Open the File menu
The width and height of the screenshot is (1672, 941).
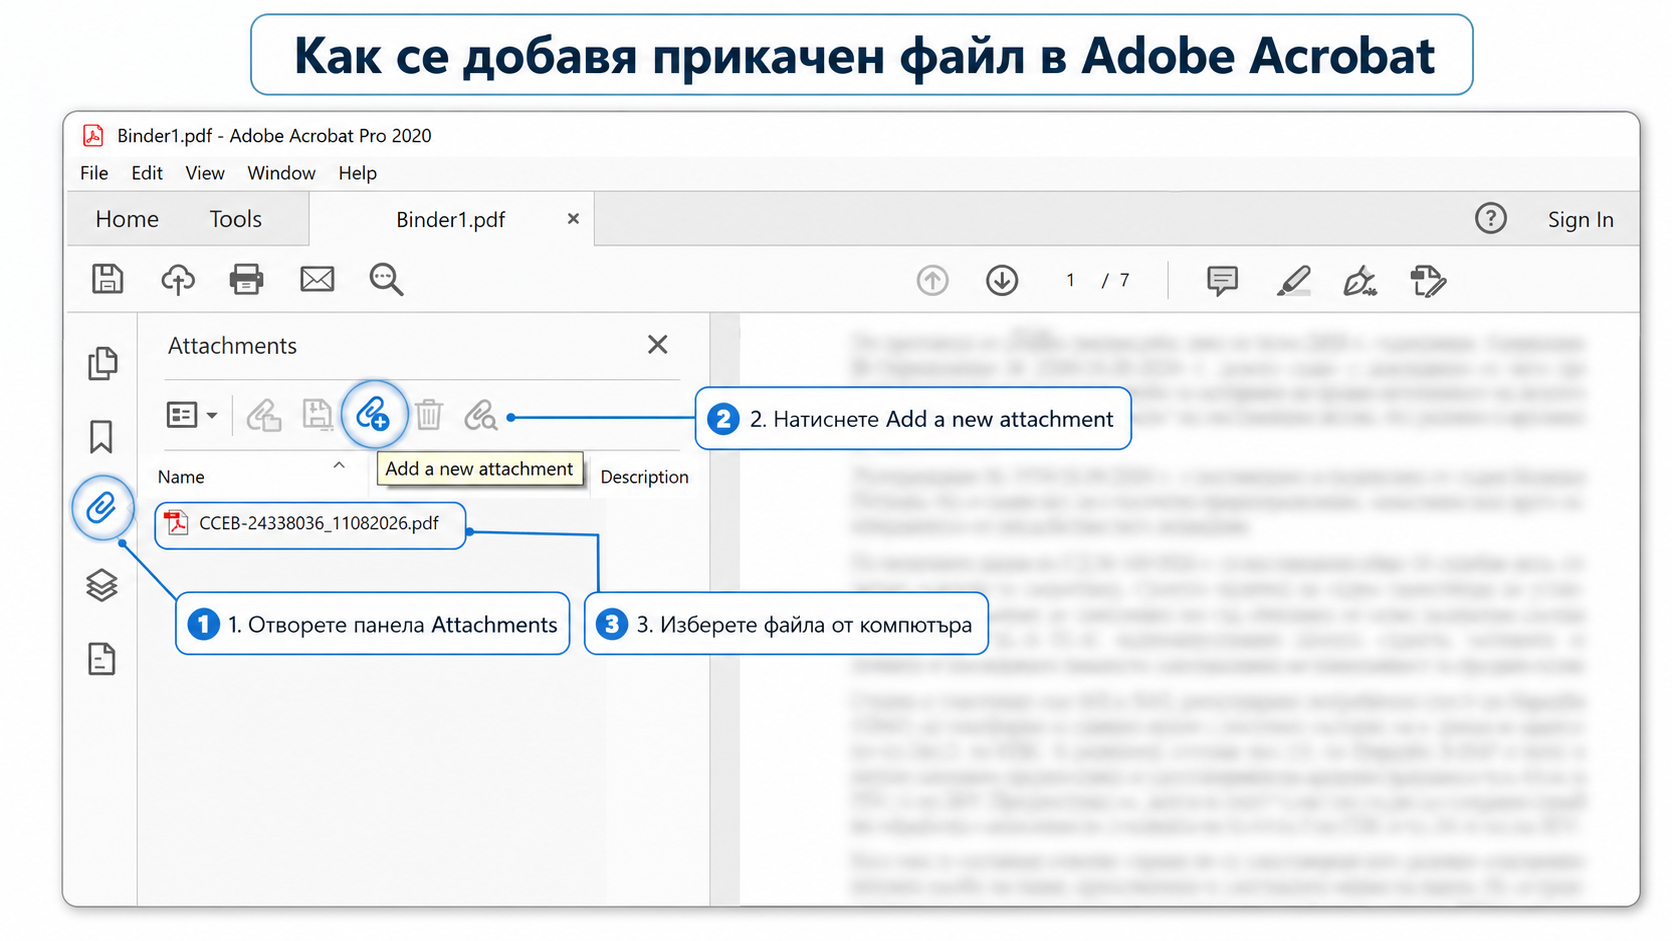point(94,173)
